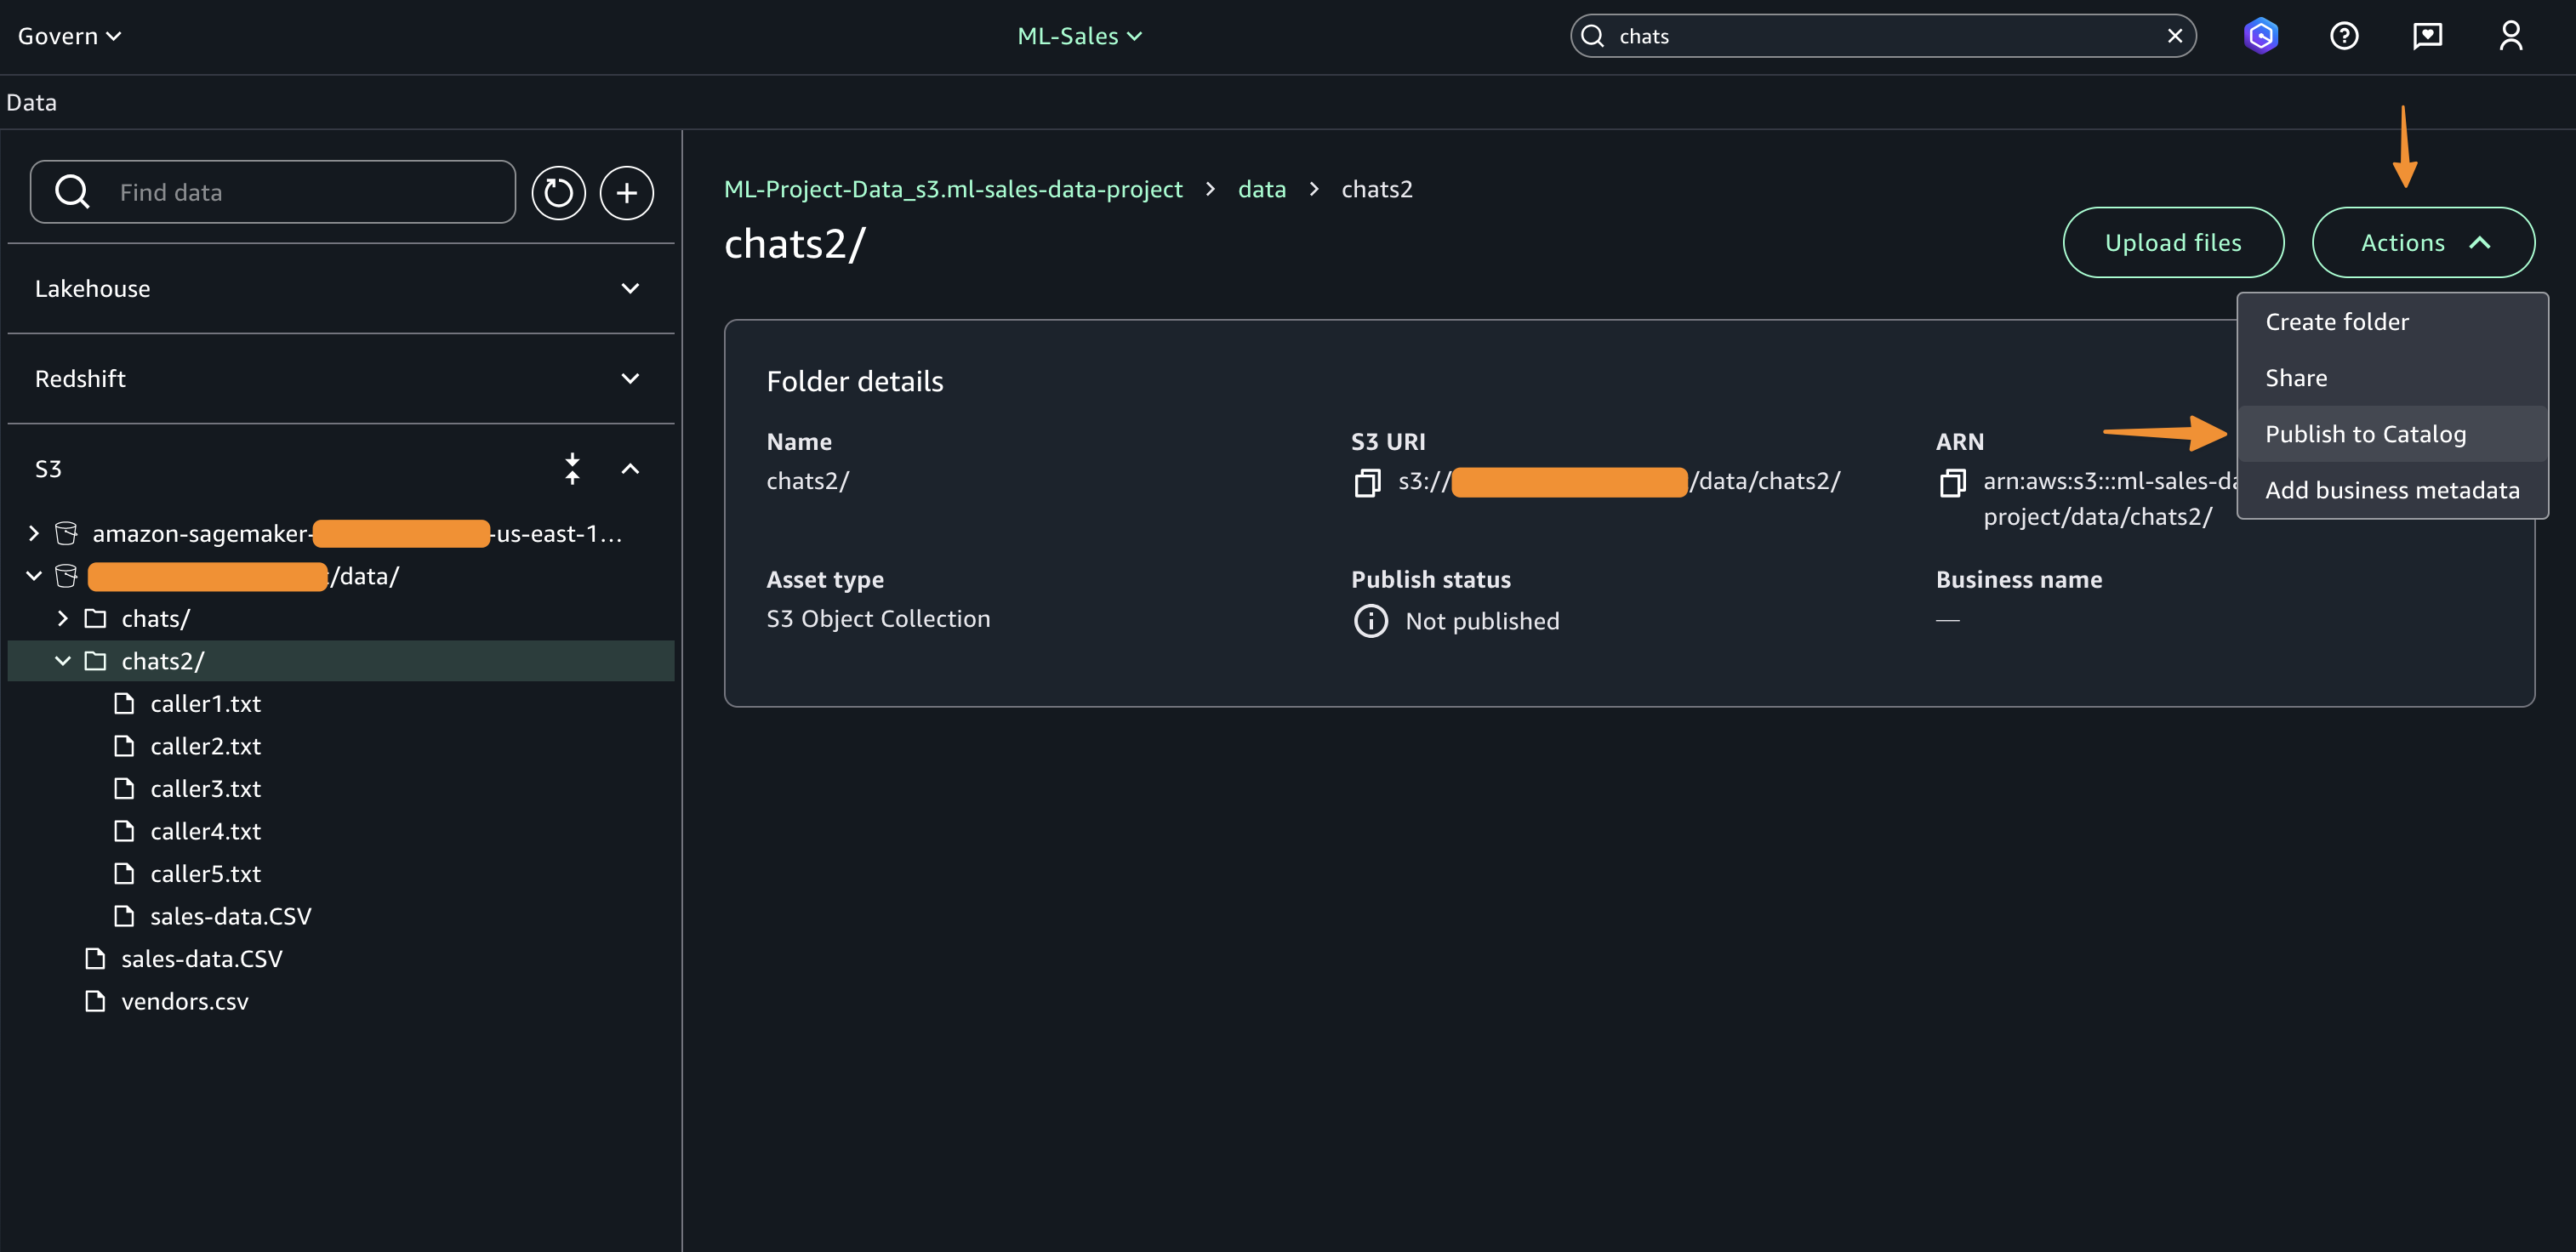Screen dimensions: 2576x1252
Task: Click the add data plus icon
Action: coord(627,193)
